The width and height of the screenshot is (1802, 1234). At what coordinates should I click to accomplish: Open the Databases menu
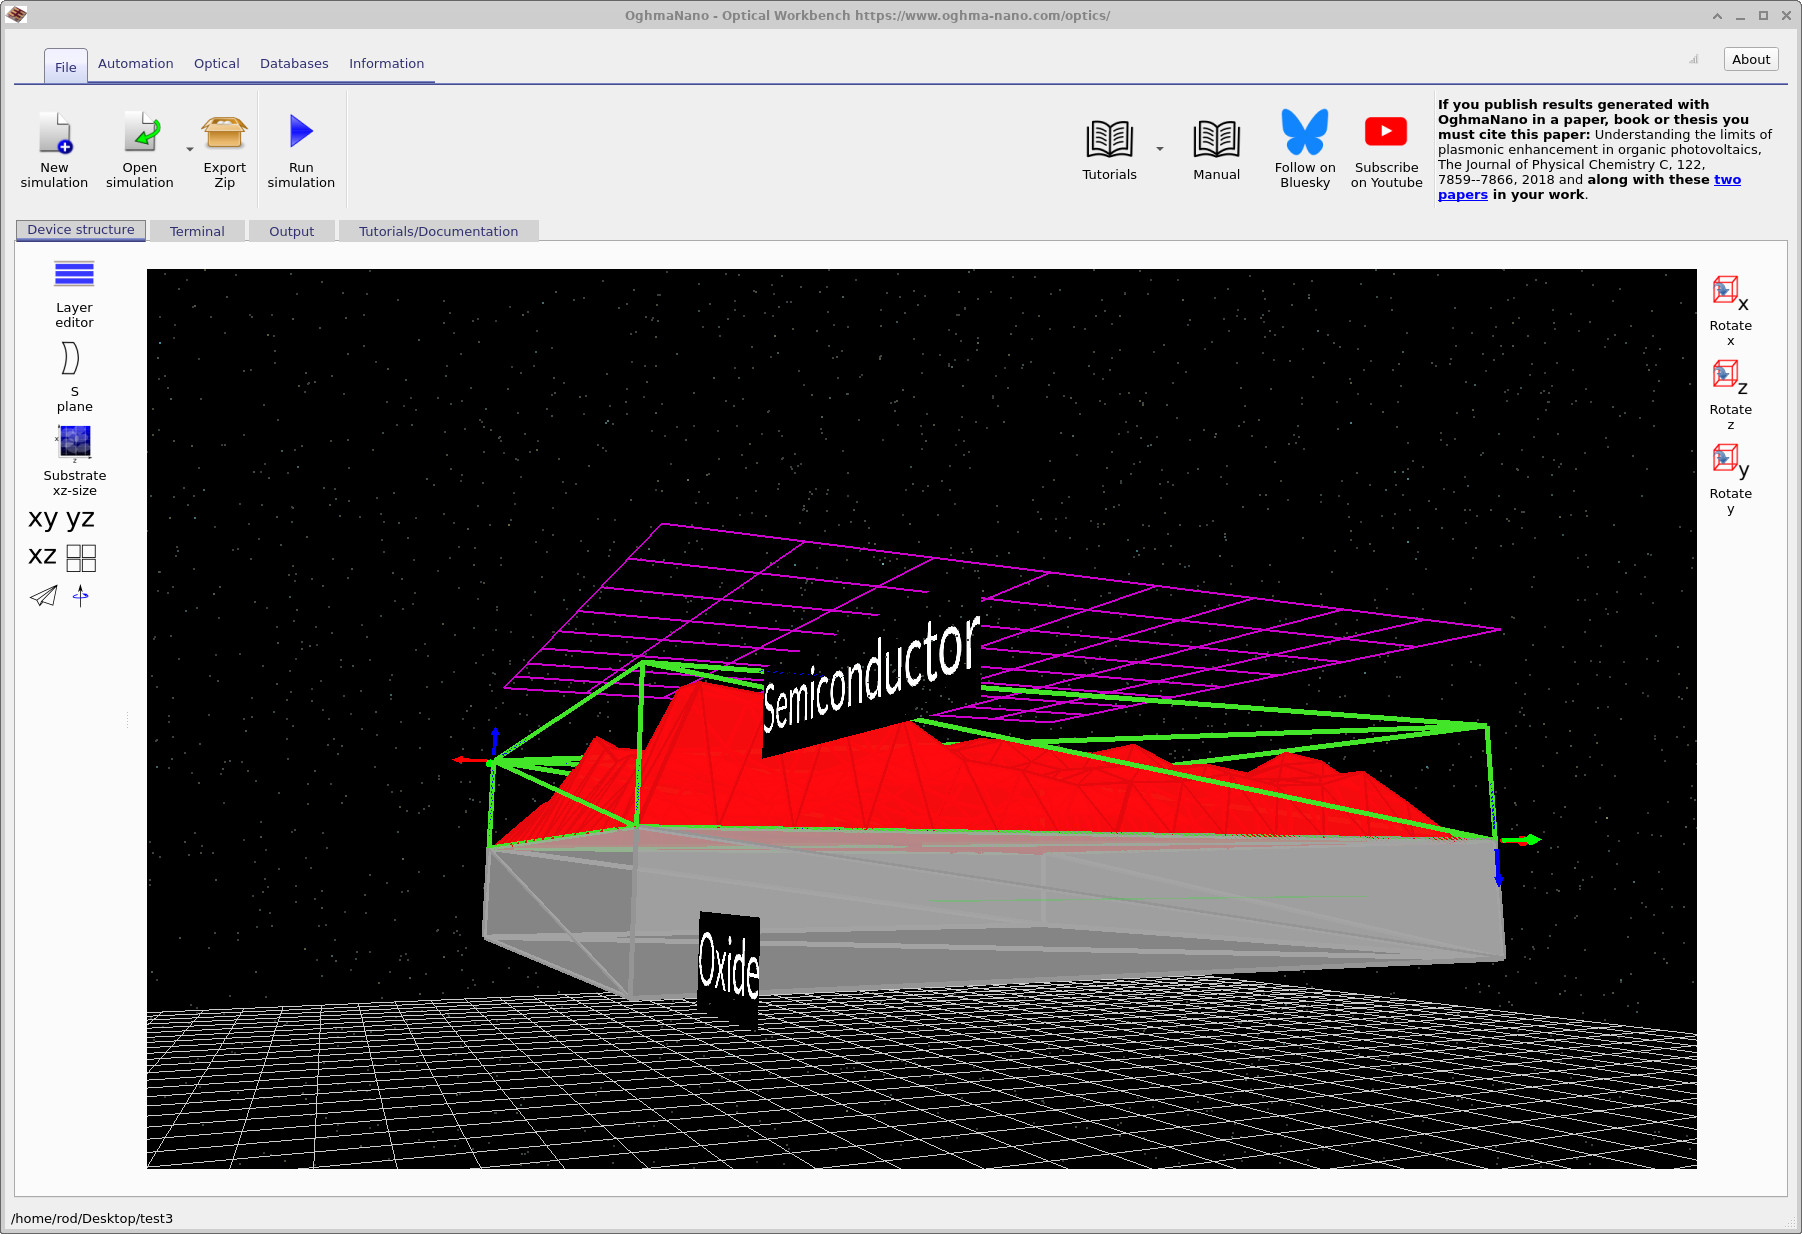(294, 63)
